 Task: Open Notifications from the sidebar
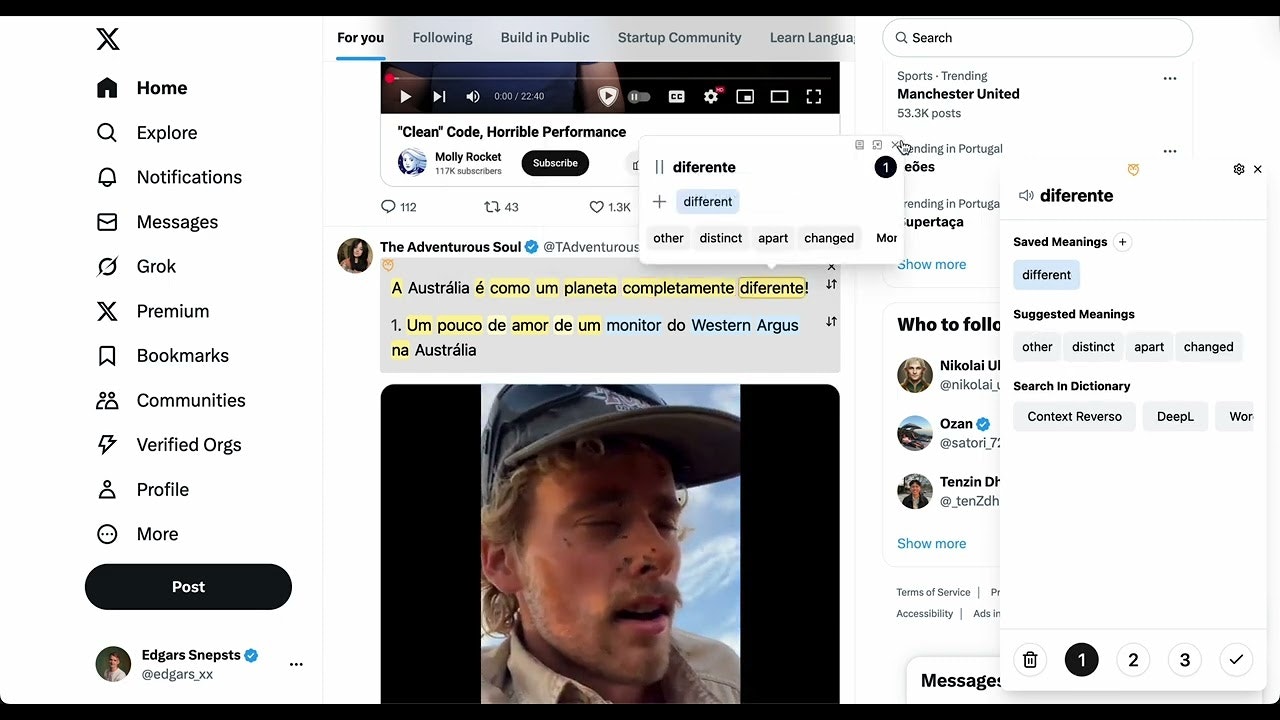(169, 177)
